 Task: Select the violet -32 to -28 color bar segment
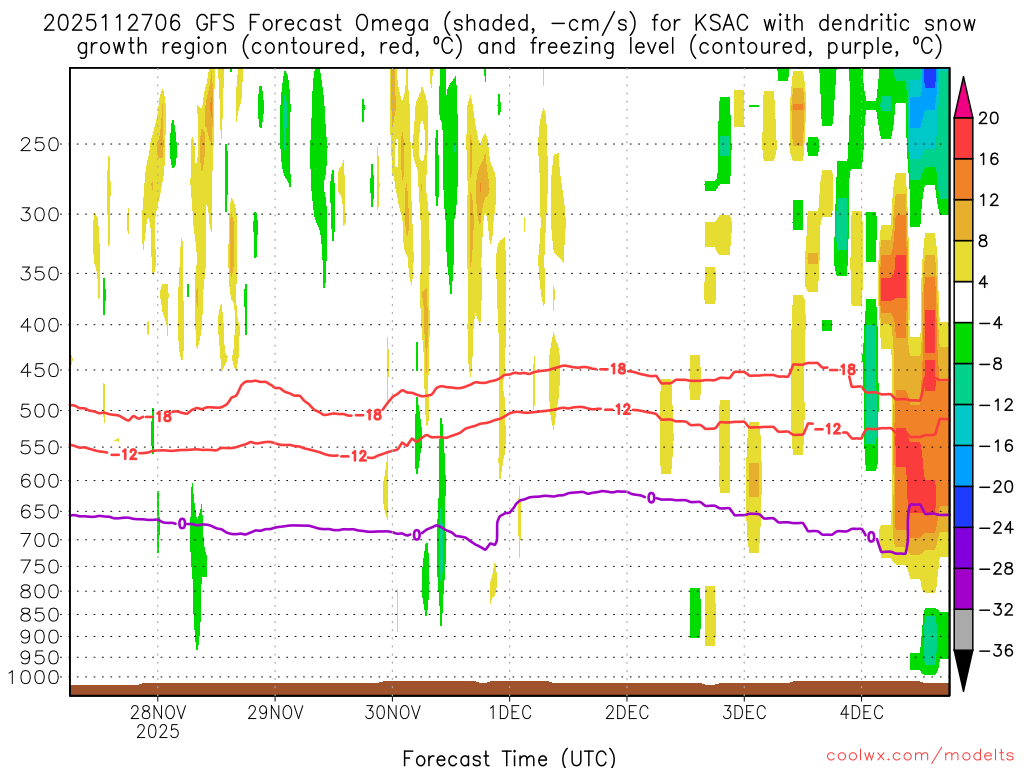click(963, 589)
